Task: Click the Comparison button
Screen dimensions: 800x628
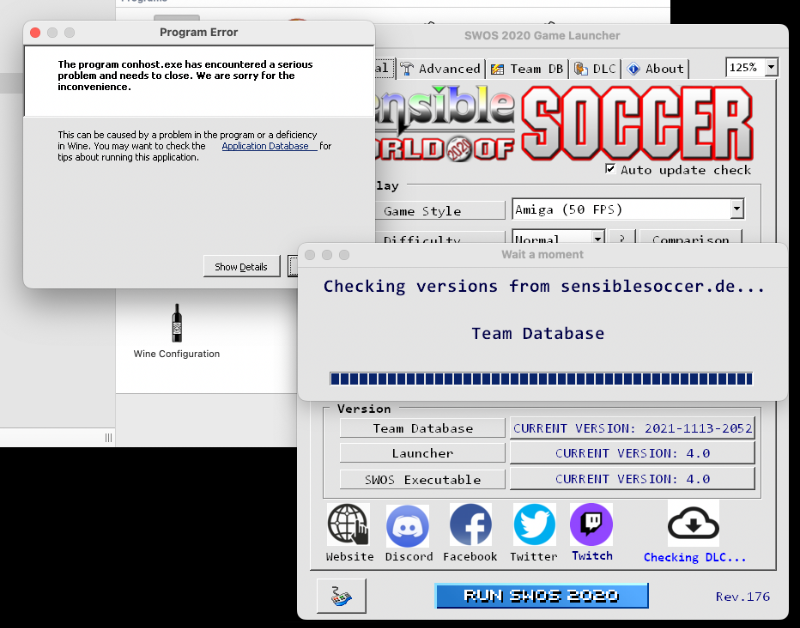Action: pos(691,240)
